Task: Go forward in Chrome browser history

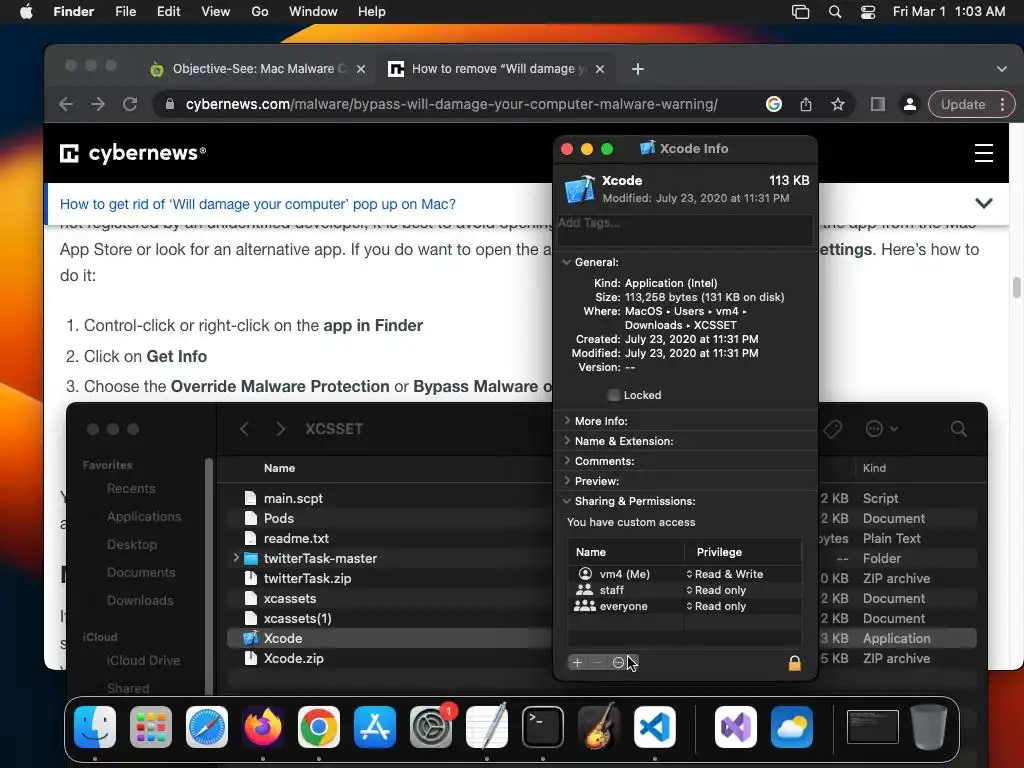Action: click(x=98, y=104)
